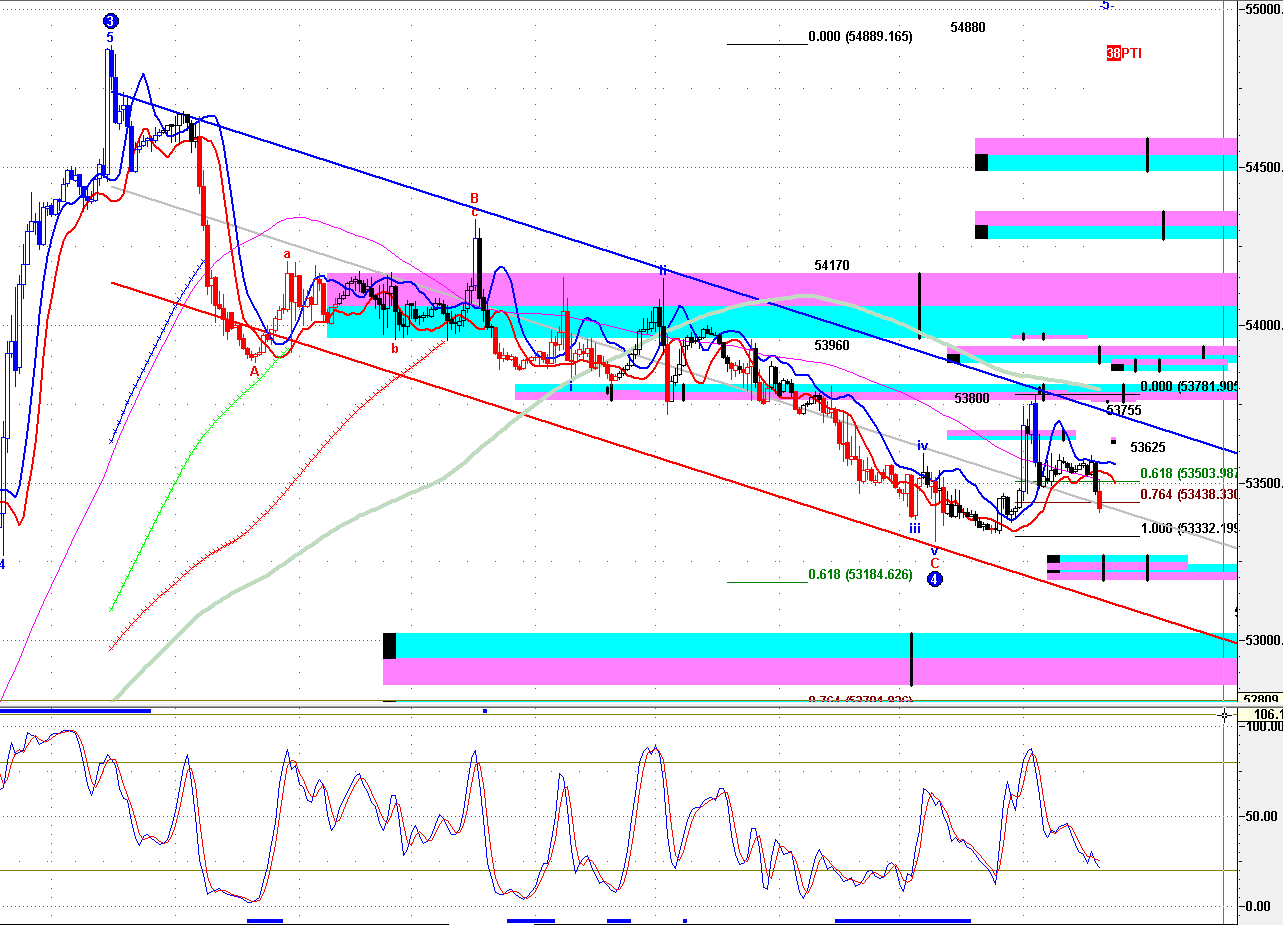Select the red B wave label
Viewport: 1283px width, 925px height.
pyautogui.click(x=475, y=198)
